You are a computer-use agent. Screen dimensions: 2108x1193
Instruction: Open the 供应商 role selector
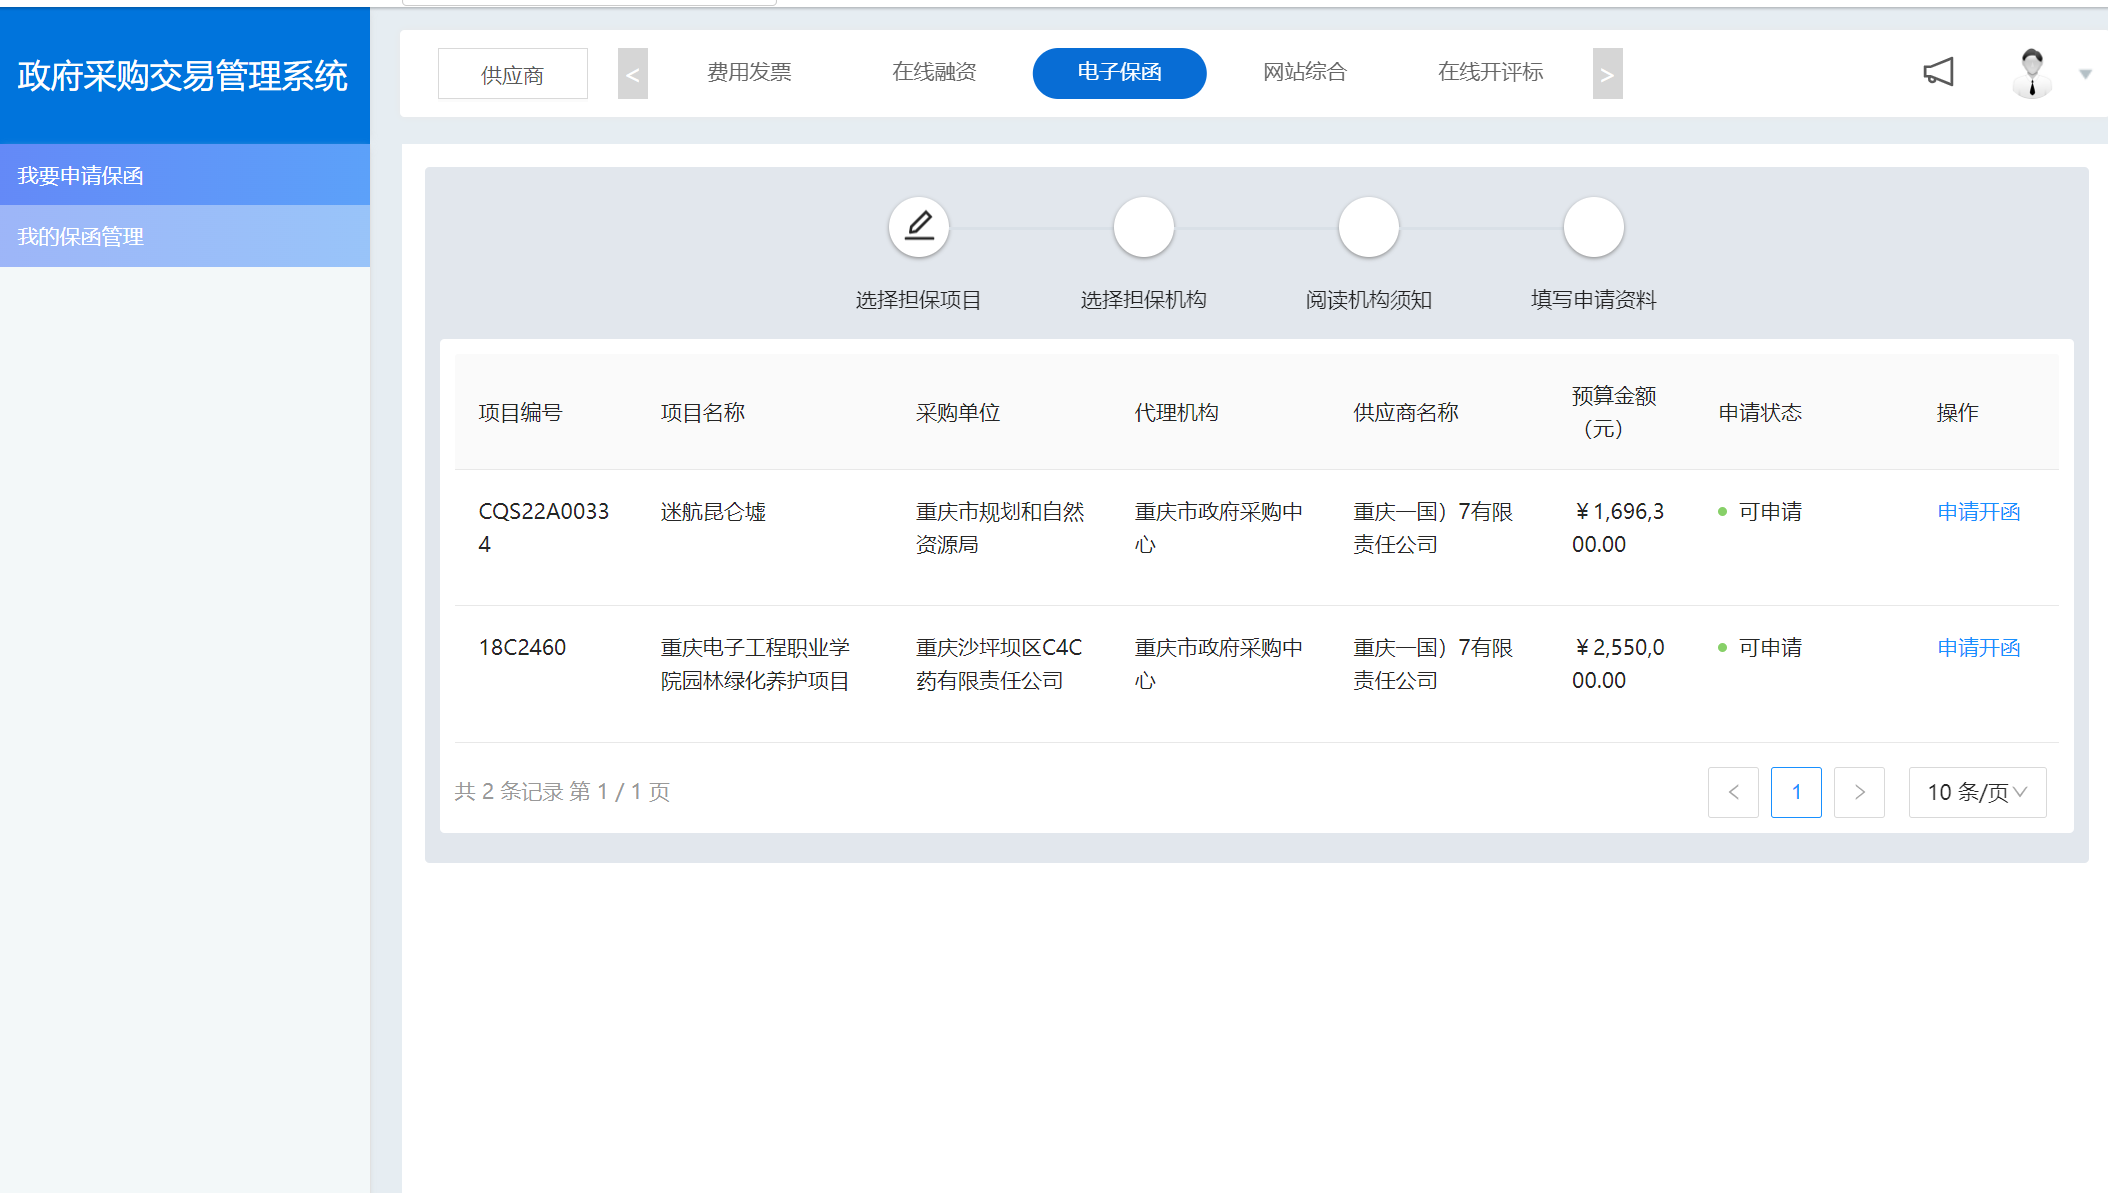pos(512,74)
